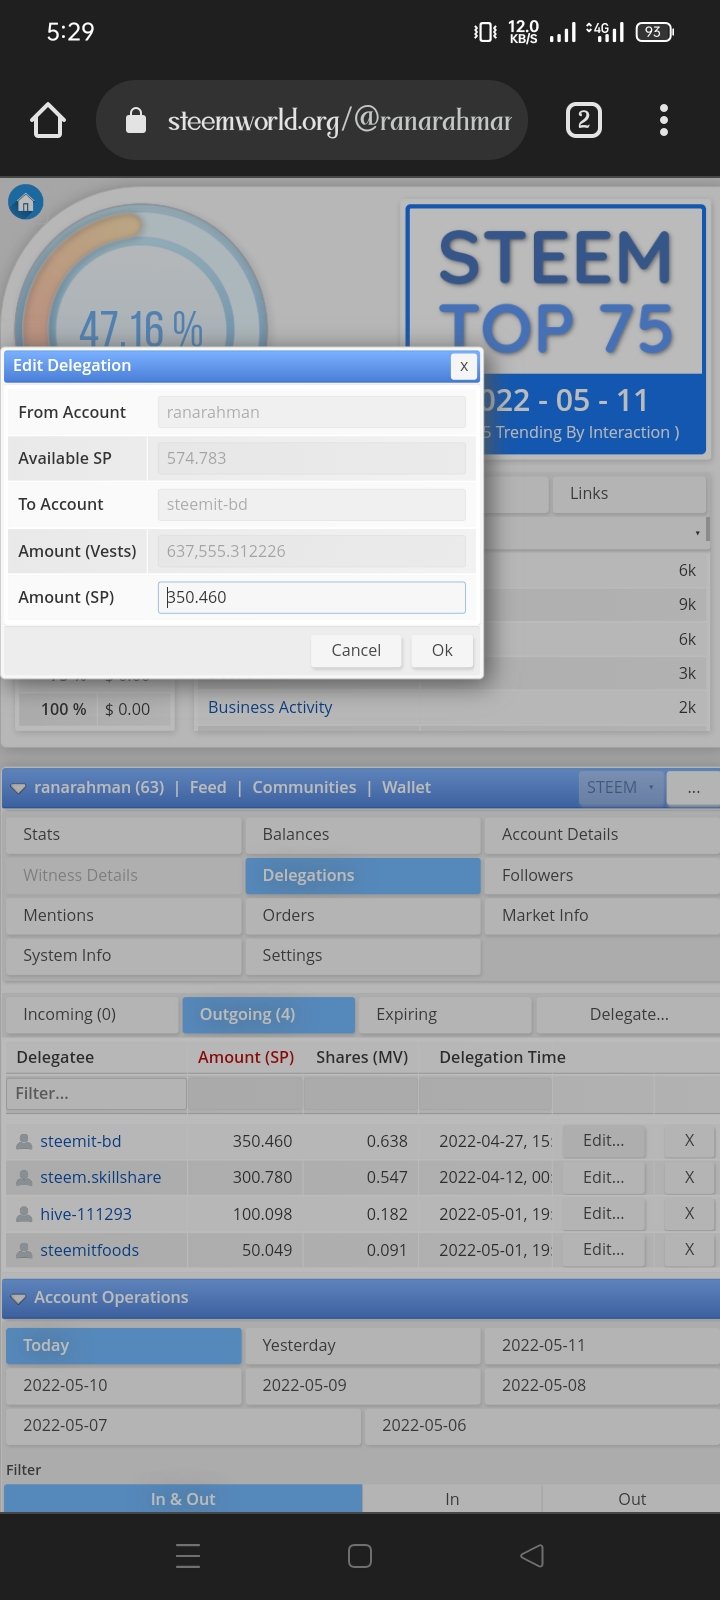Switch to the Orders tab
Image resolution: width=720 pixels, height=1600 pixels.
363,915
